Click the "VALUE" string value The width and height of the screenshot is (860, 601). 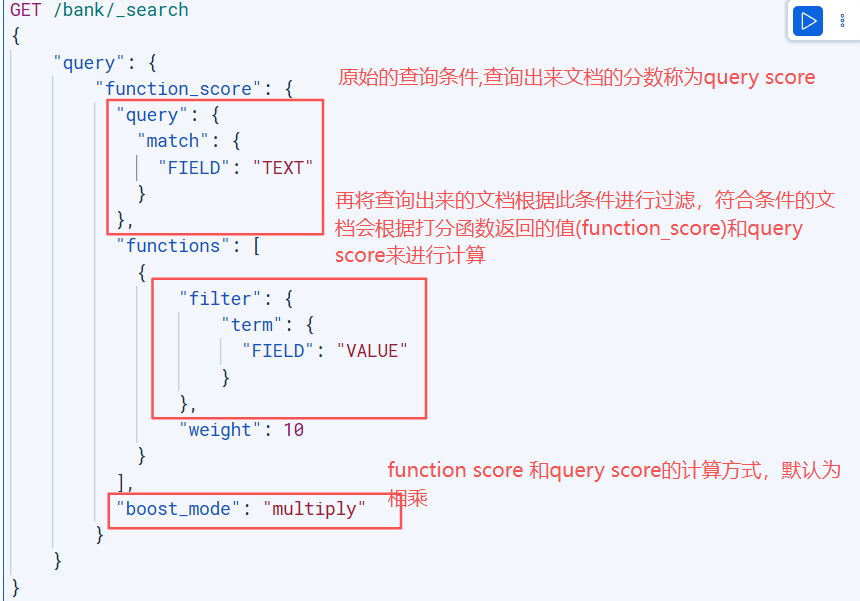tap(372, 351)
